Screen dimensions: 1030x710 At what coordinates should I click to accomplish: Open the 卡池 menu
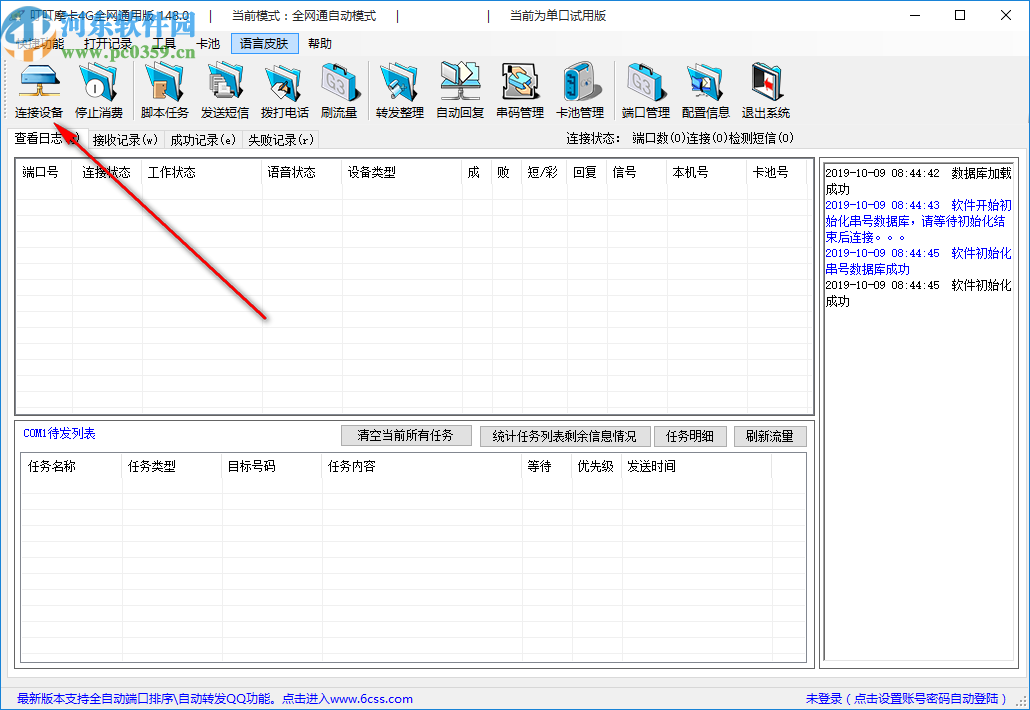[208, 44]
